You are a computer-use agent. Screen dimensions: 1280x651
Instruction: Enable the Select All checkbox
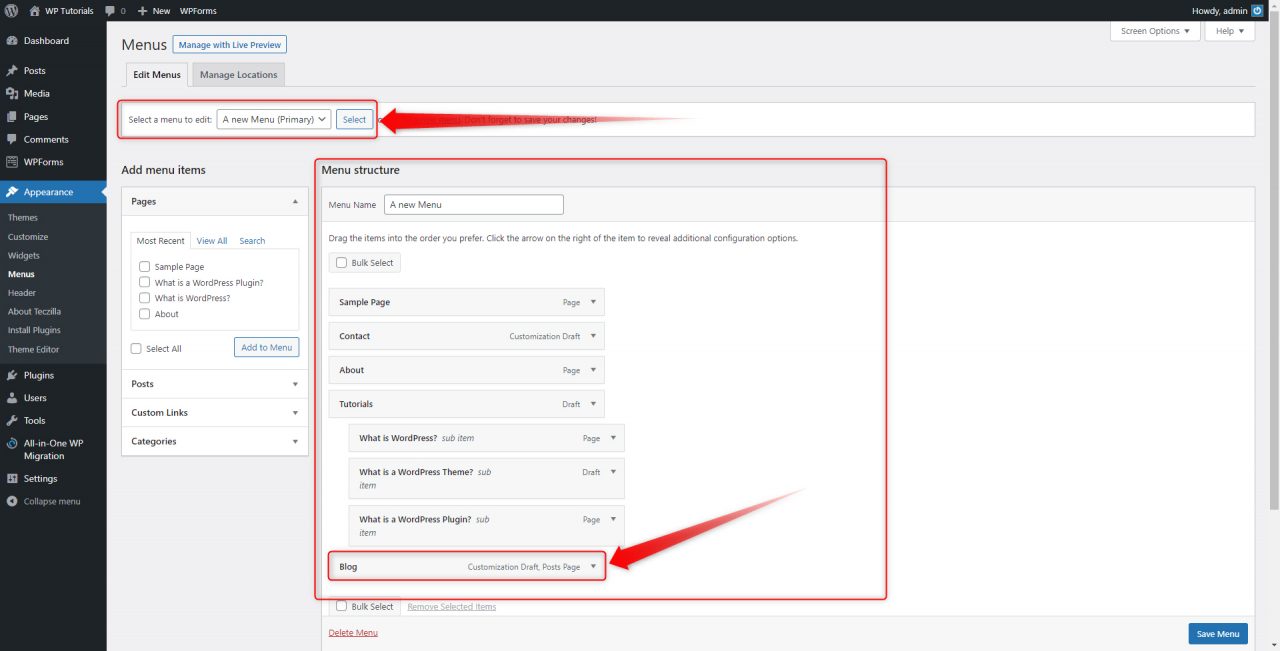click(x=136, y=347)
